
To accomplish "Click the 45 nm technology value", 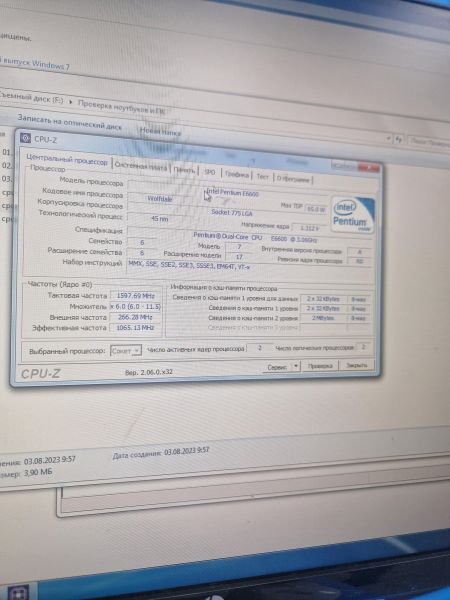I will pyautogui.click(x=160, y=218).
